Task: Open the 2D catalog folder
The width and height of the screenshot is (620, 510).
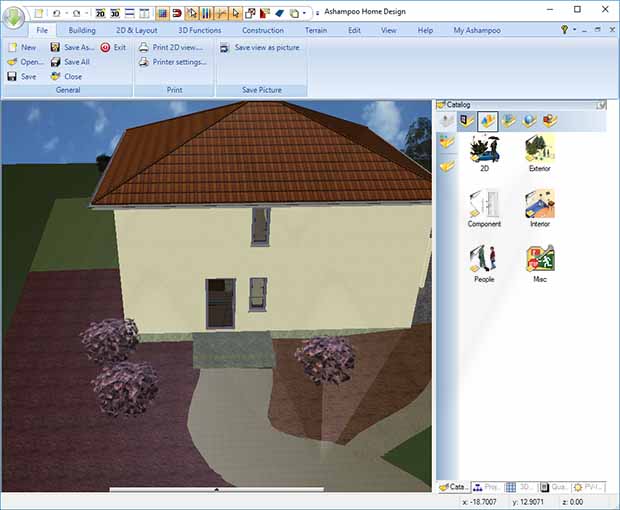Action: pos(484,153)
